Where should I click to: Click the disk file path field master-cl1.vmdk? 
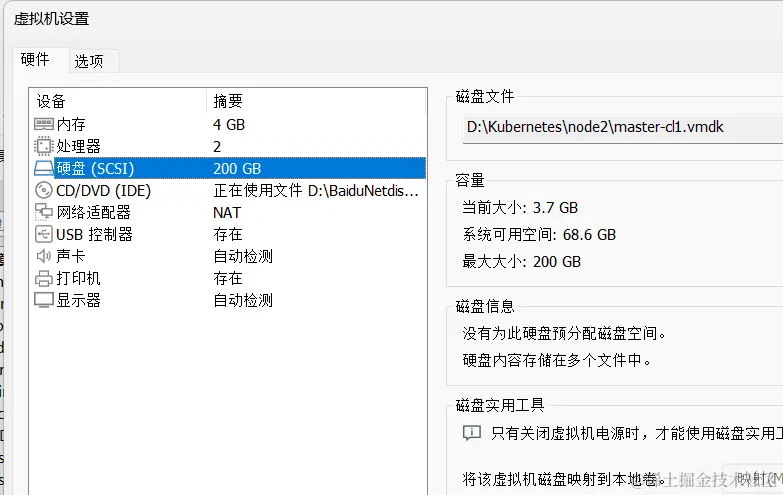tap(623, 127)
